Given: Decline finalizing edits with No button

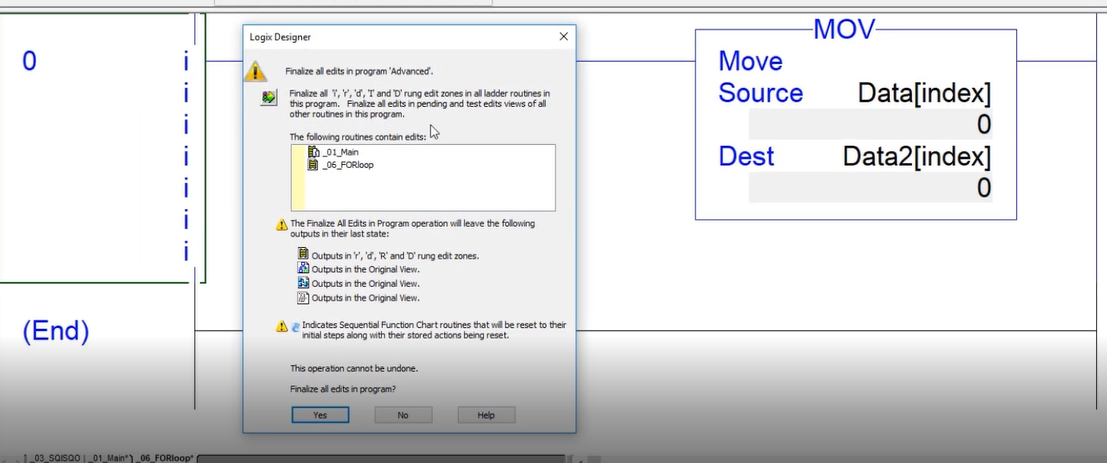Looking at the screenshot, I should [403, 415].
